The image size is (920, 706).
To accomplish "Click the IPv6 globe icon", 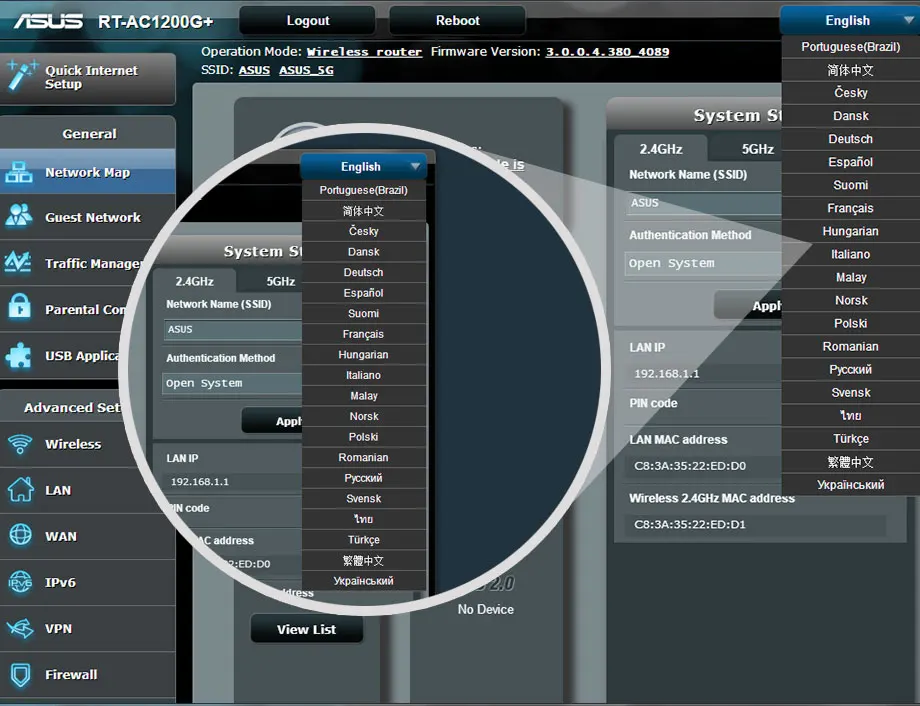I will [x=21, y=582].
